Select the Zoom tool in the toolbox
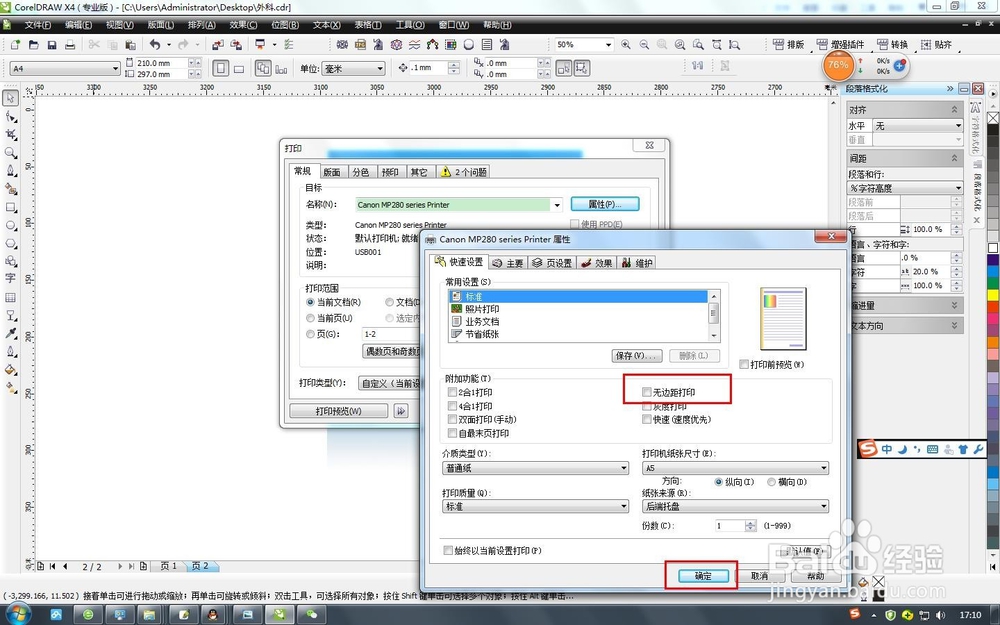 [x=11, y=153]
